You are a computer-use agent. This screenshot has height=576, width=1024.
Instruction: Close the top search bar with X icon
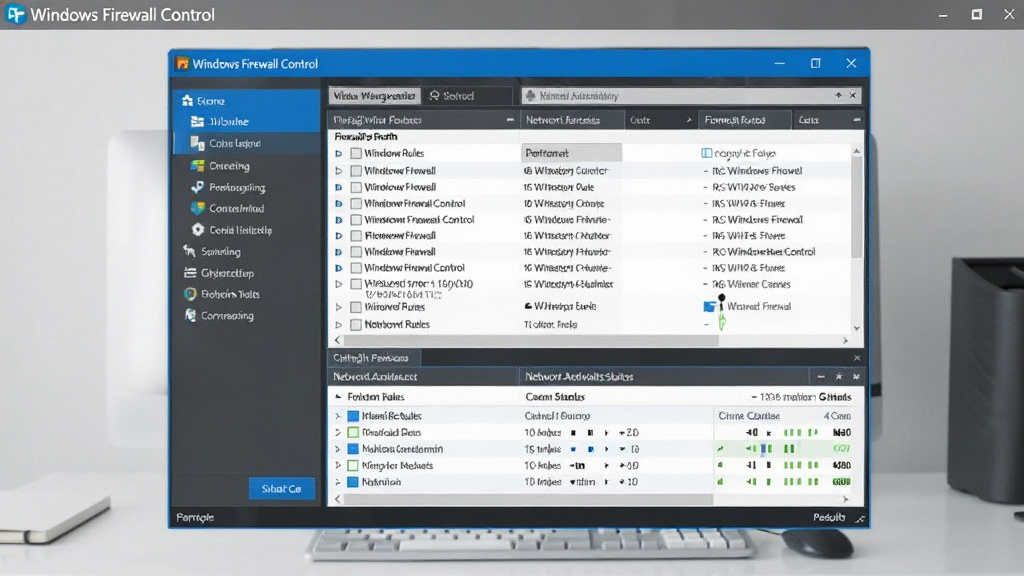pos(852,95)
